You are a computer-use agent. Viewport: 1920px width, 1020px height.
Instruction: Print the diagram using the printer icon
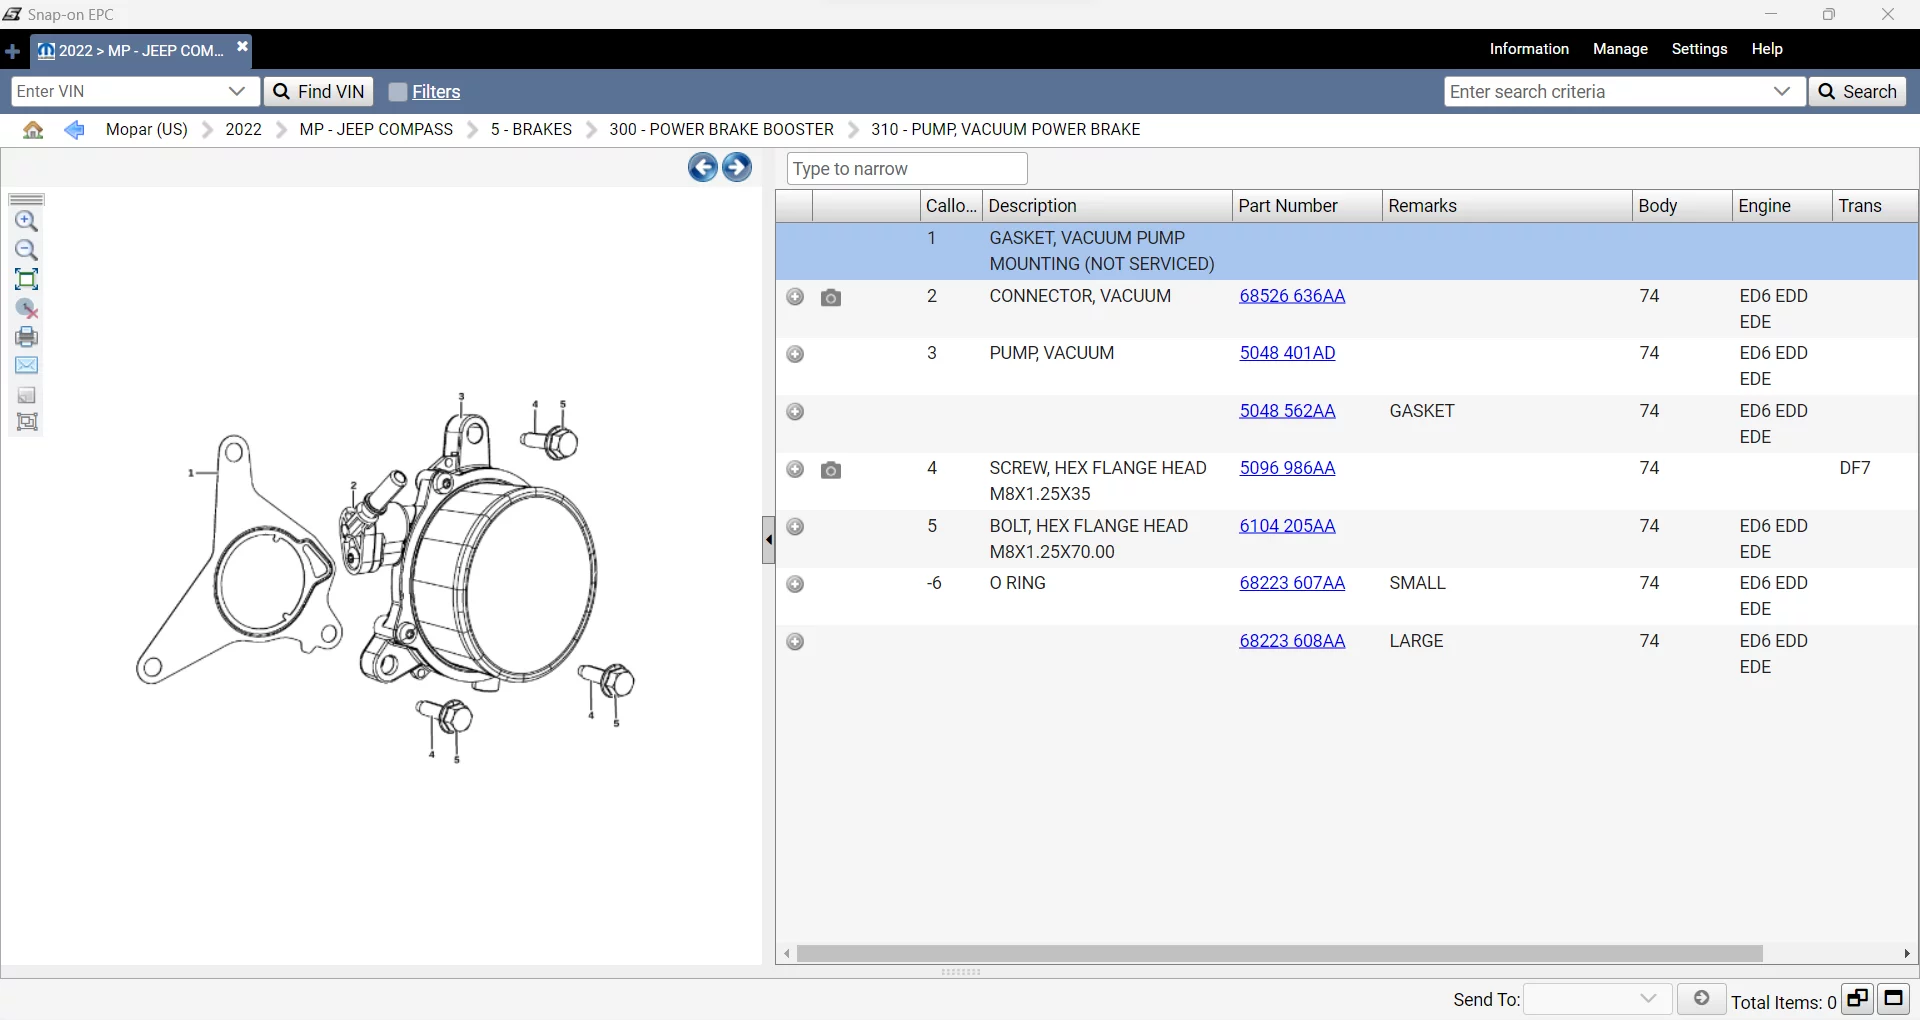point(27,337)
